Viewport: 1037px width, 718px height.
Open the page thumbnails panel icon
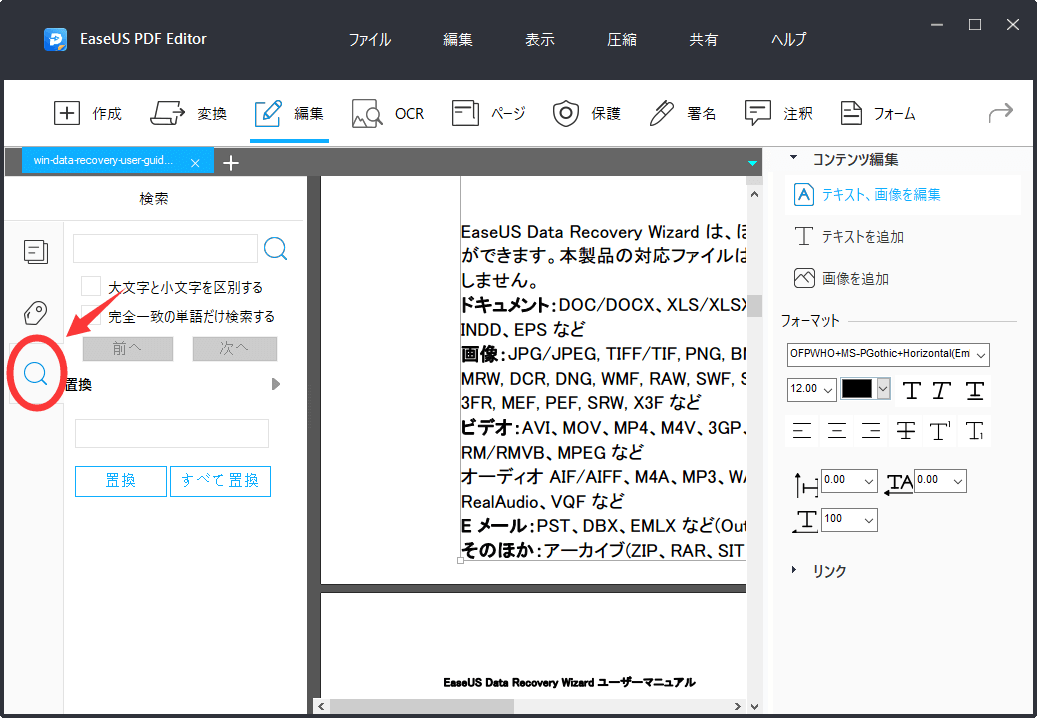(36, 252)
